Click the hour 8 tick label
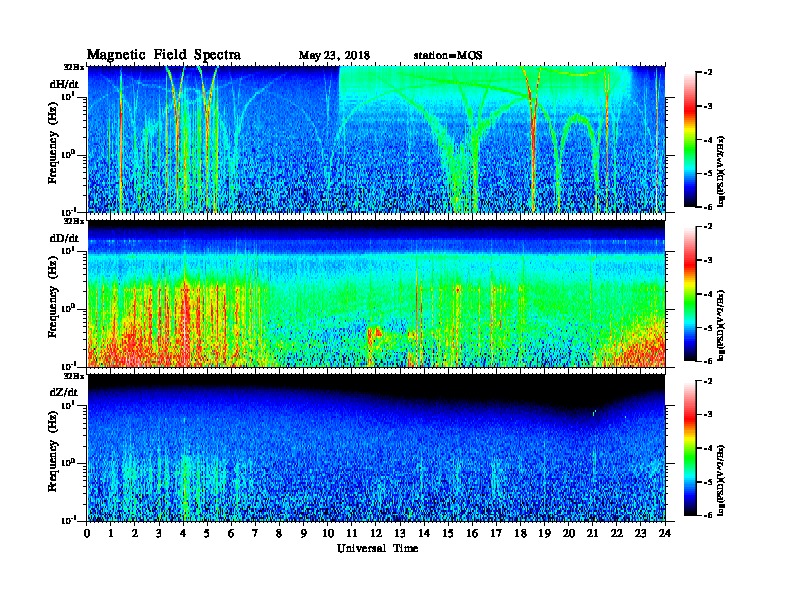This screenshot has width=792, height=612. (279, 534)
